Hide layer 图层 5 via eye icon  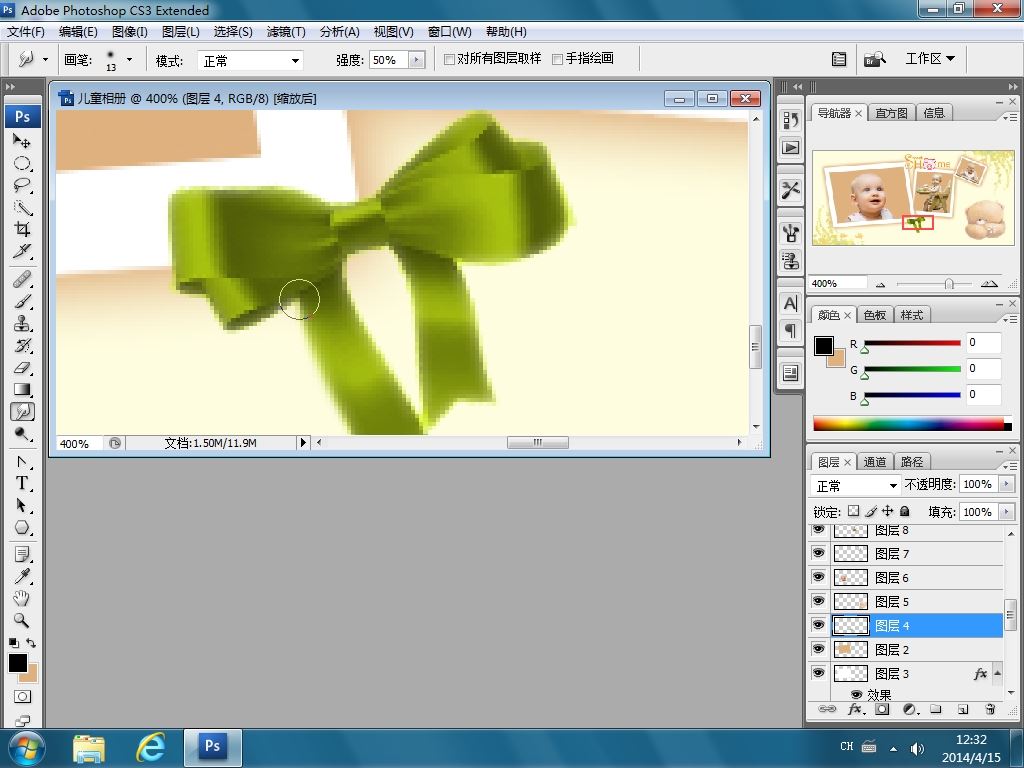[819, 601]
